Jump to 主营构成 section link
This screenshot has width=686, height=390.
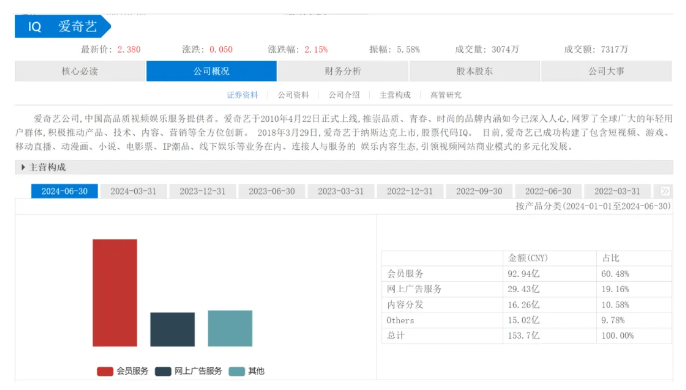click(x=395, y=95)
